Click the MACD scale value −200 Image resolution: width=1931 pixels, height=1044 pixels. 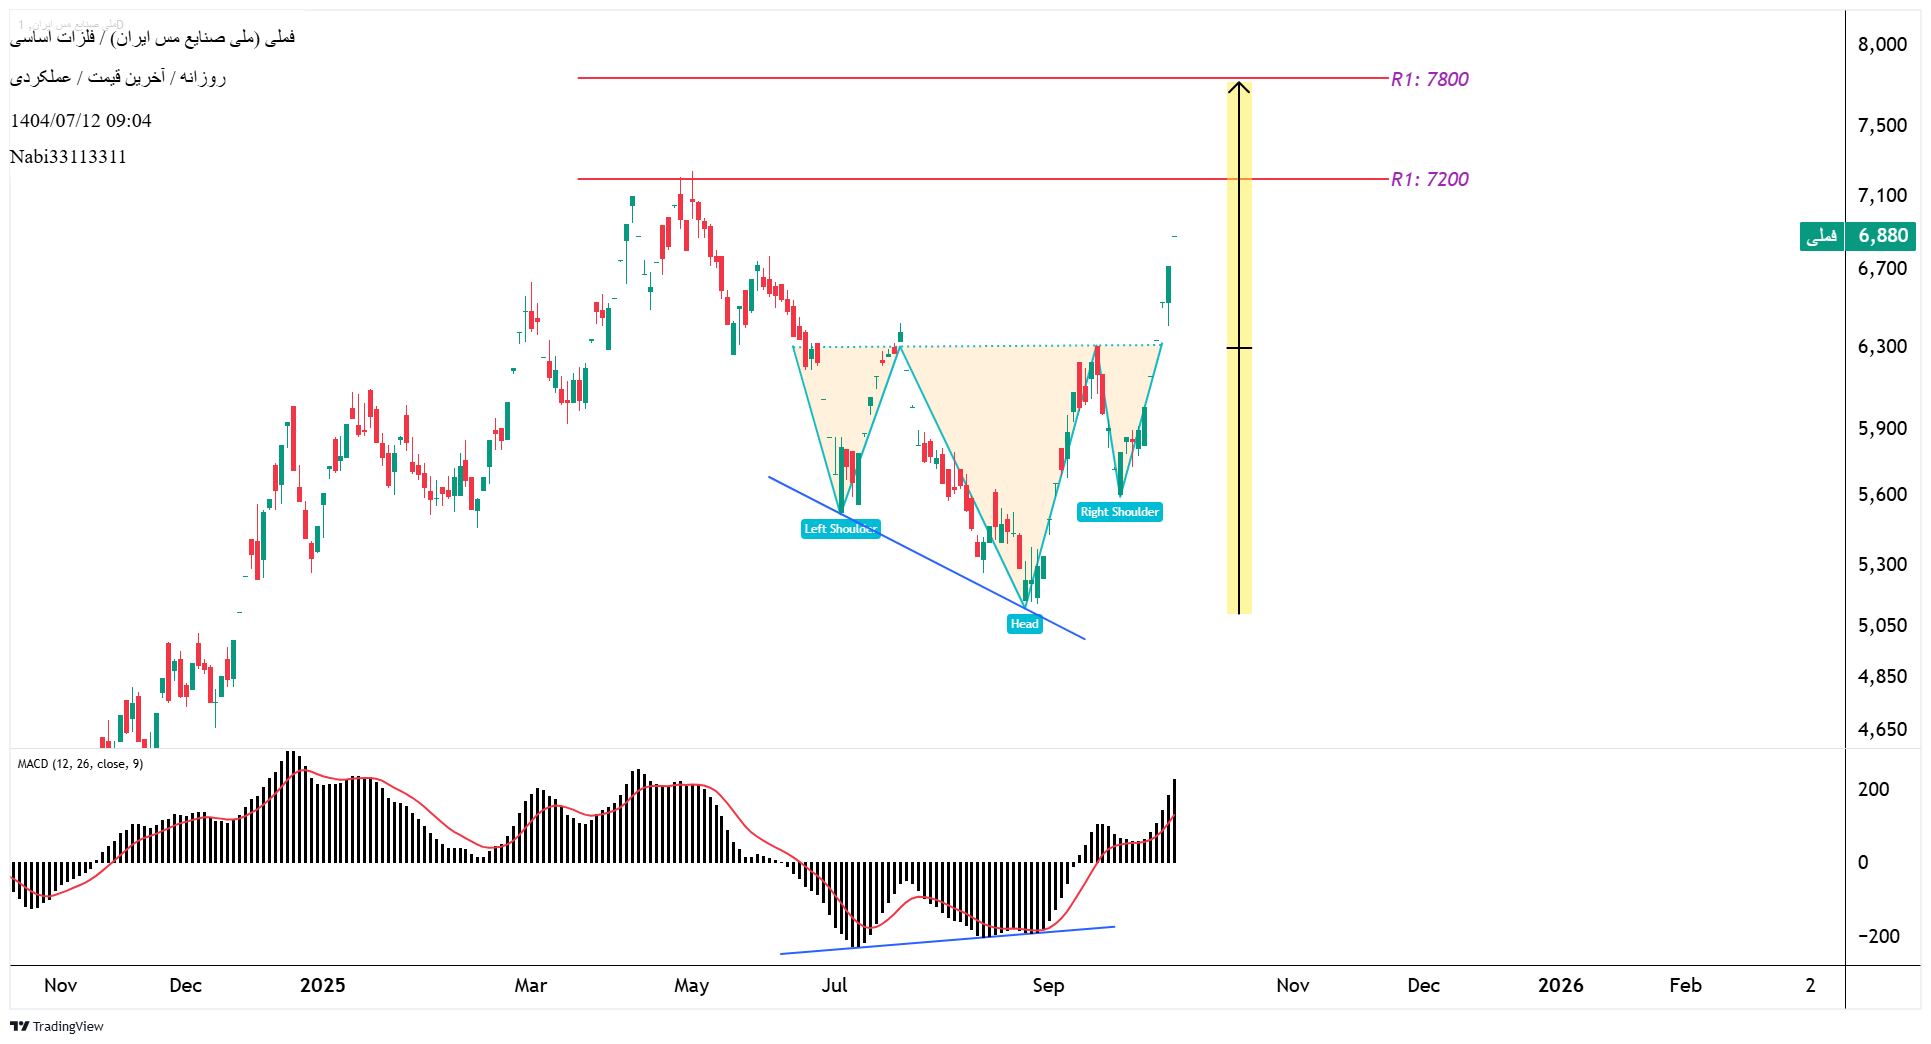(1878, 936)
